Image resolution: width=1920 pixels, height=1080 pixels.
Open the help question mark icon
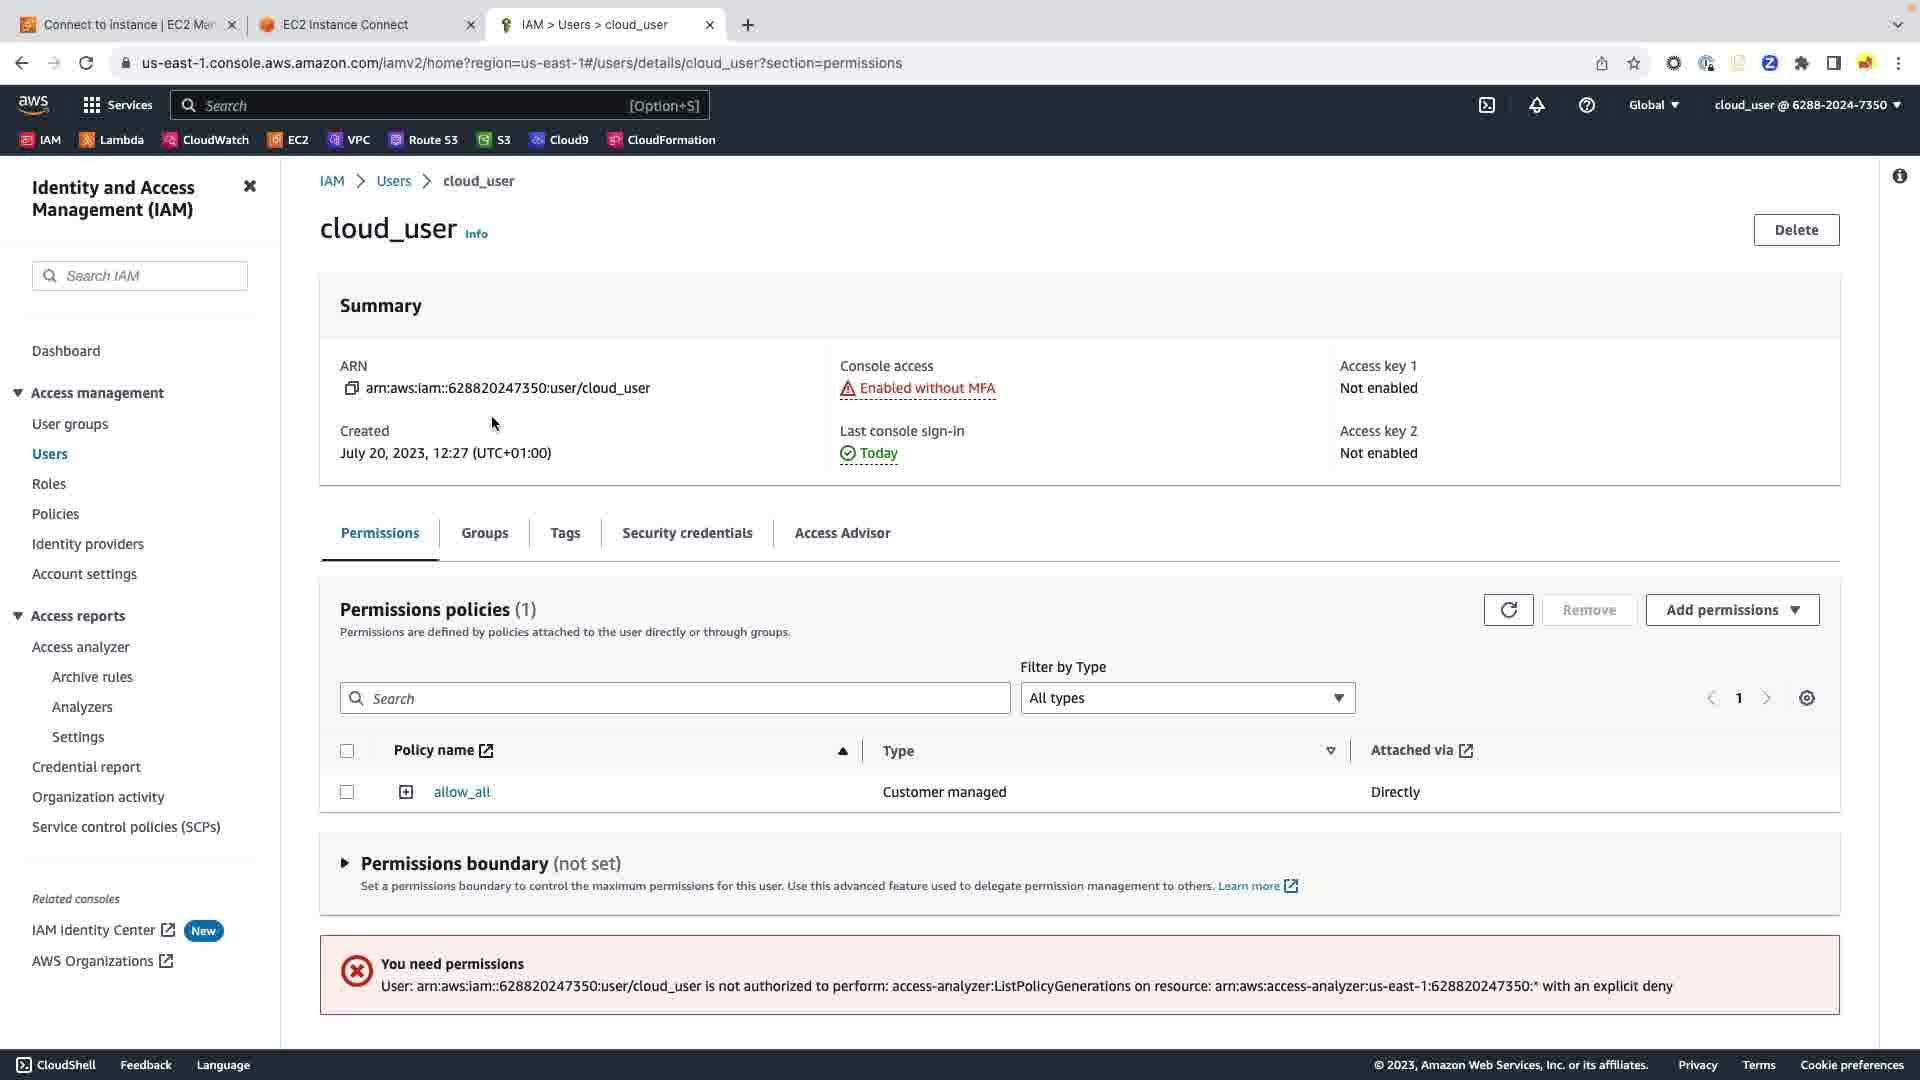click(1587, 105)
